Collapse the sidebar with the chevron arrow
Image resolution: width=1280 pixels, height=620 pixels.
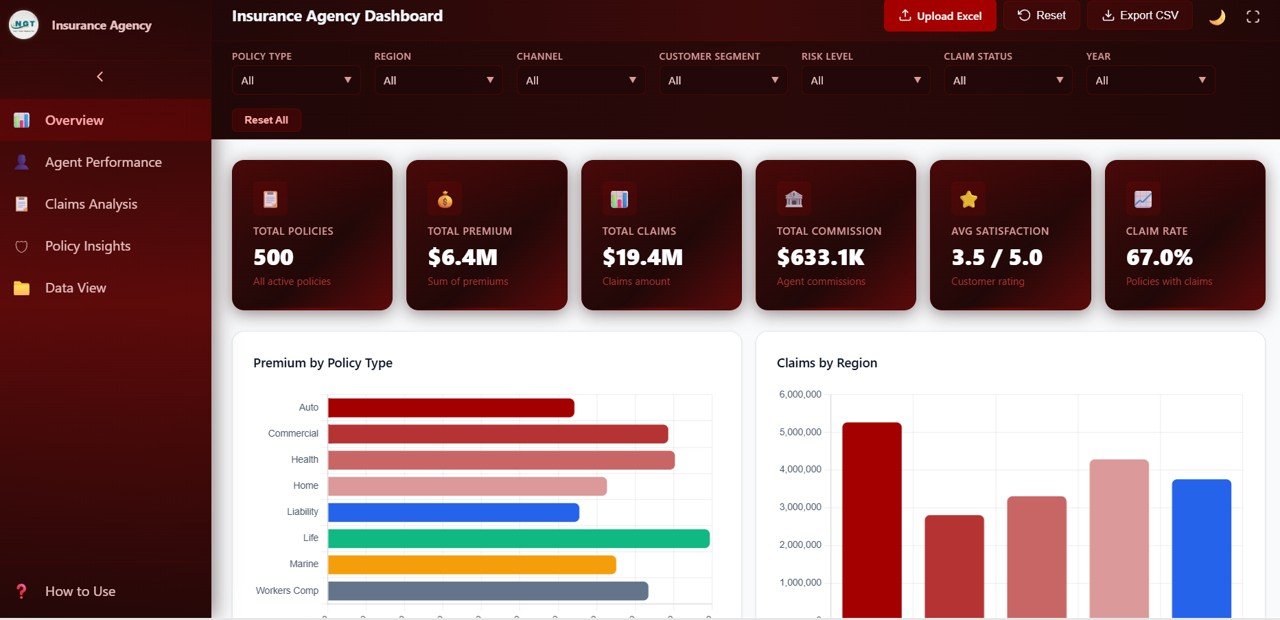(x=100, y=76)
